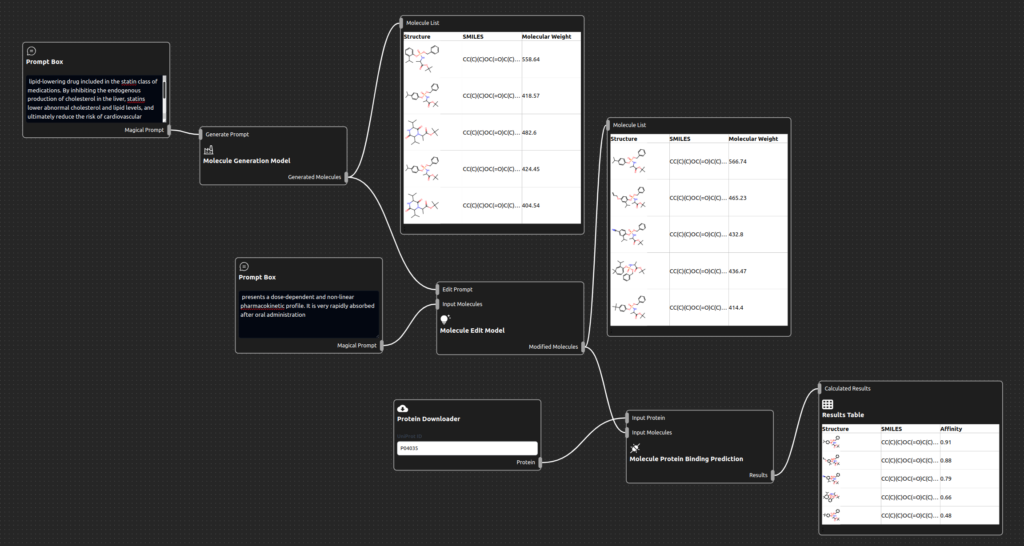1024x546 pixels.
Task: Click the Protein Downloader cloud download icon
Action: point(403,408)
